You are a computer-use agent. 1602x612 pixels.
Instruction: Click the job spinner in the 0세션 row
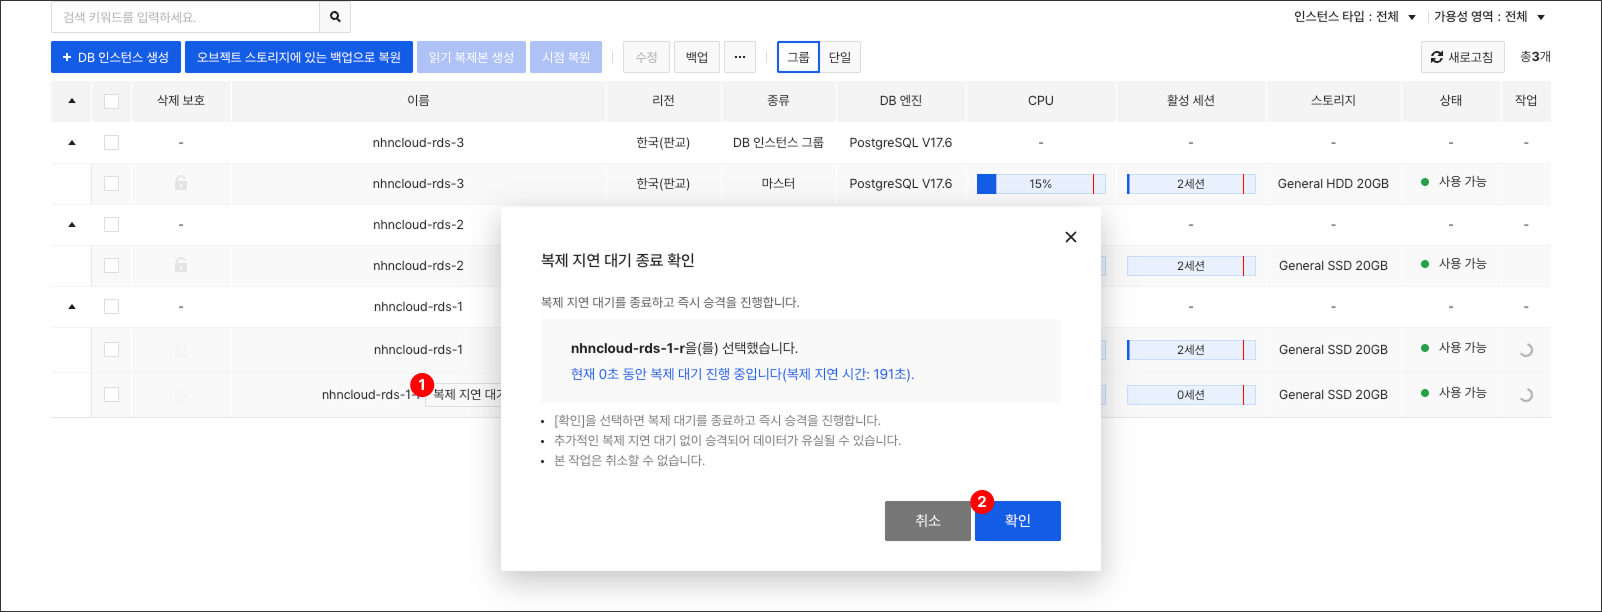tap(1526, 395)
